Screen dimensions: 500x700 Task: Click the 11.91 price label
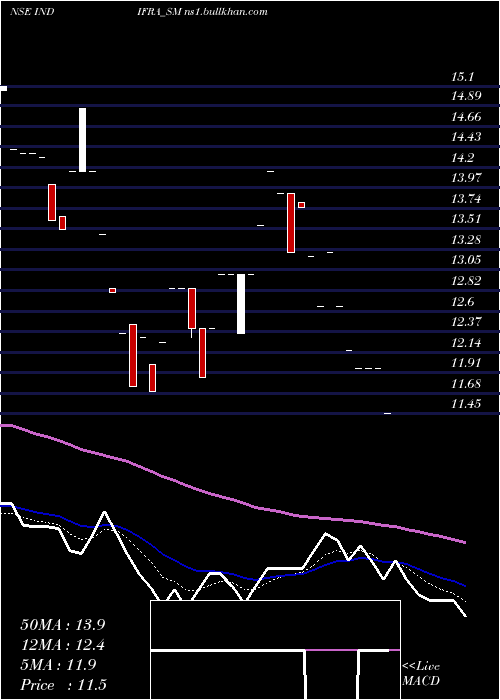(466, 362)
